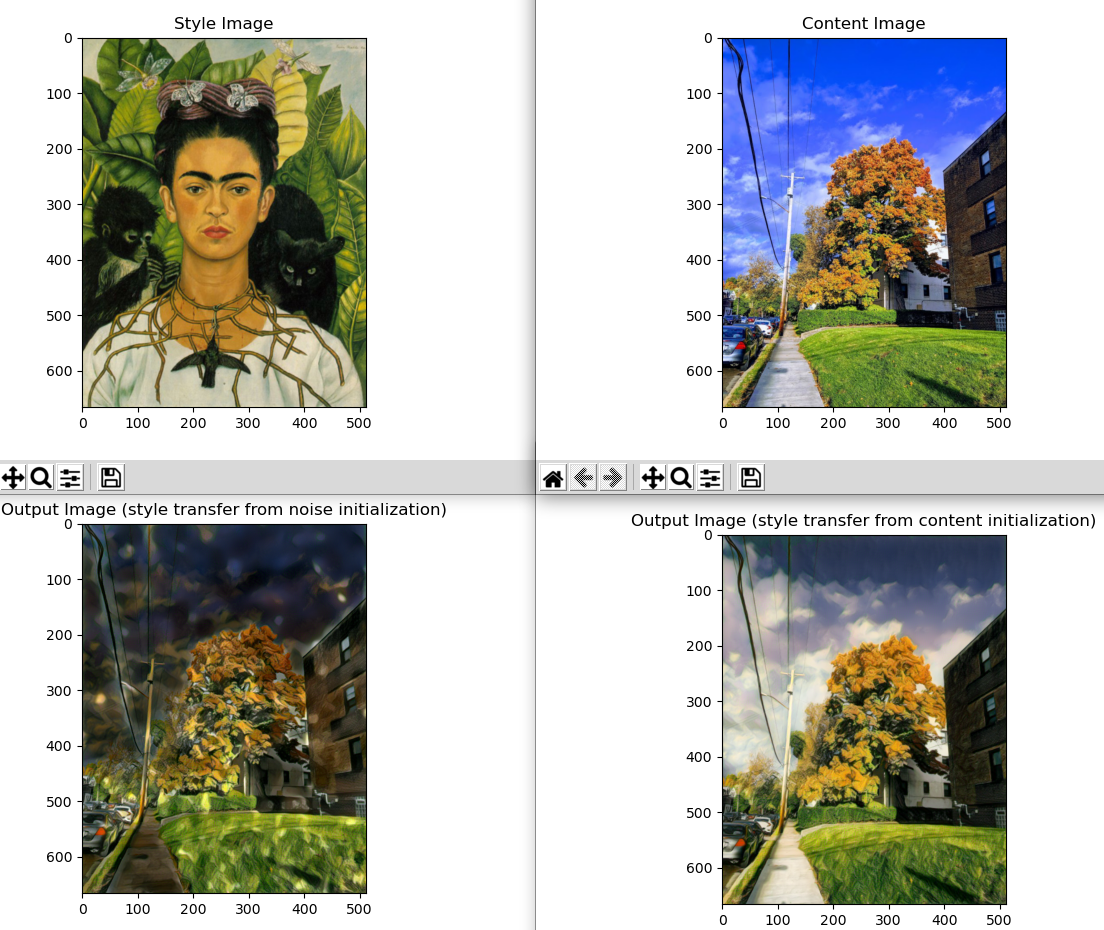Click y-axis tick 400 of the noise initialization plot
Screen dimensions: 1104x930
tap(59, 746)
